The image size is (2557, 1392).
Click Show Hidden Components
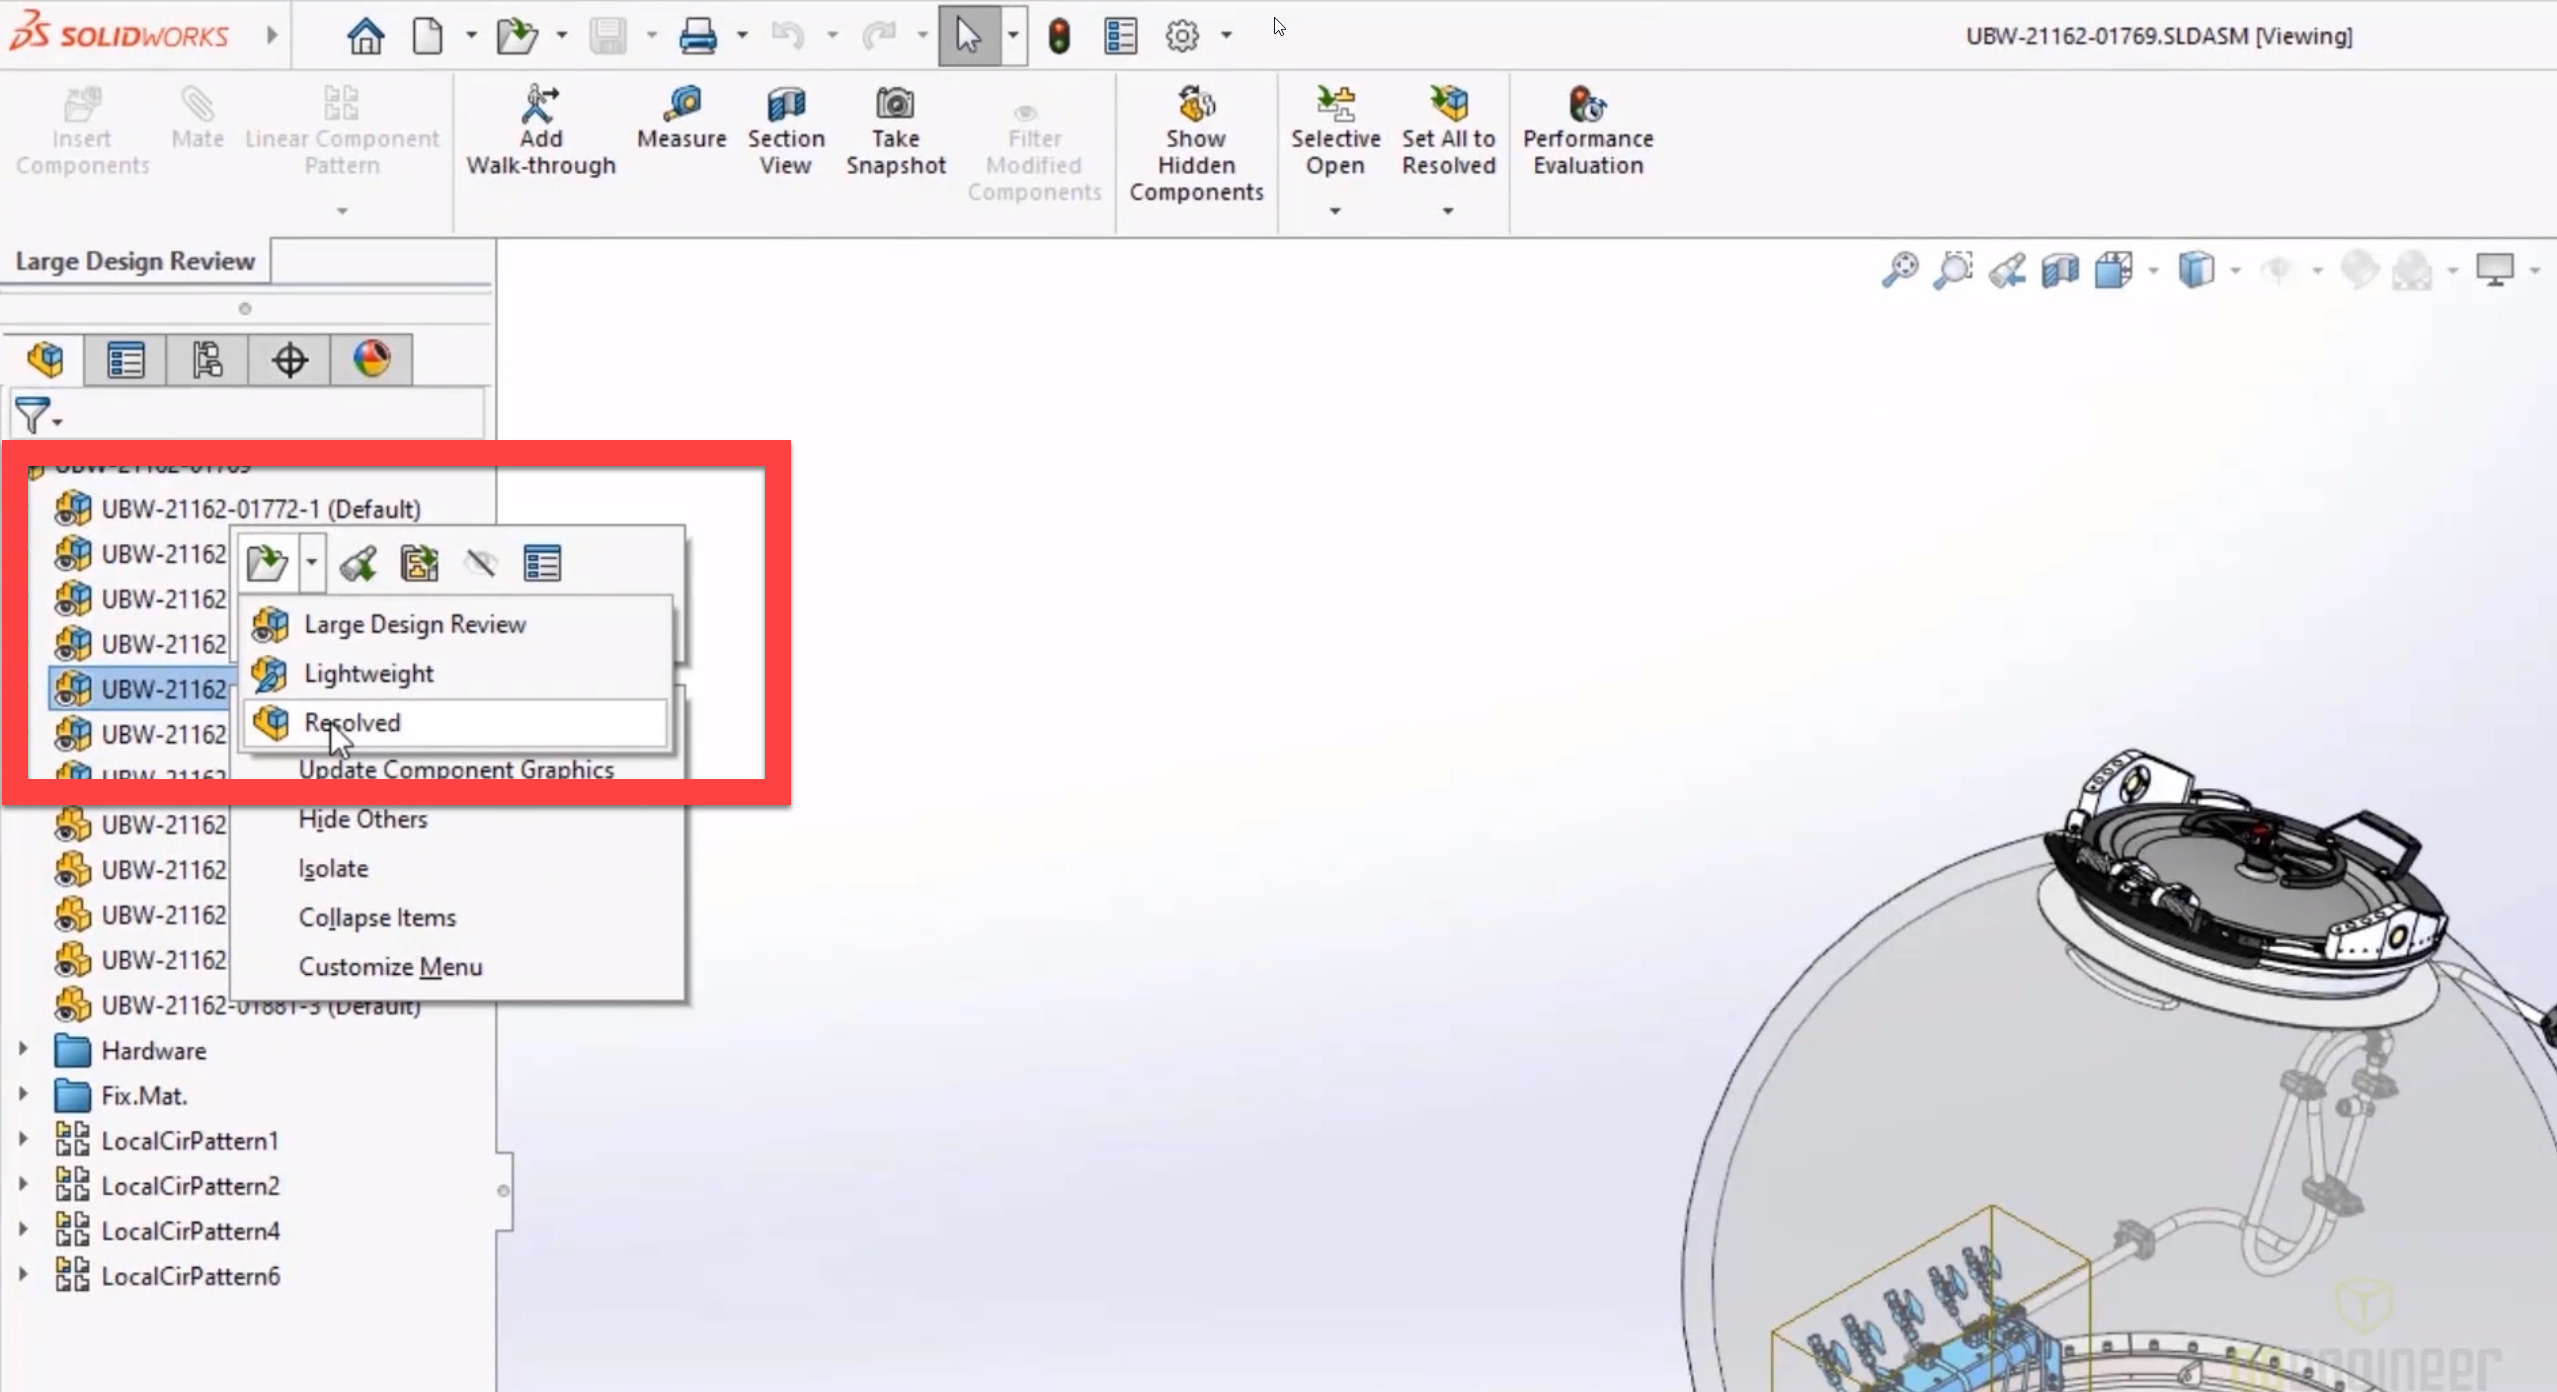1196,144
